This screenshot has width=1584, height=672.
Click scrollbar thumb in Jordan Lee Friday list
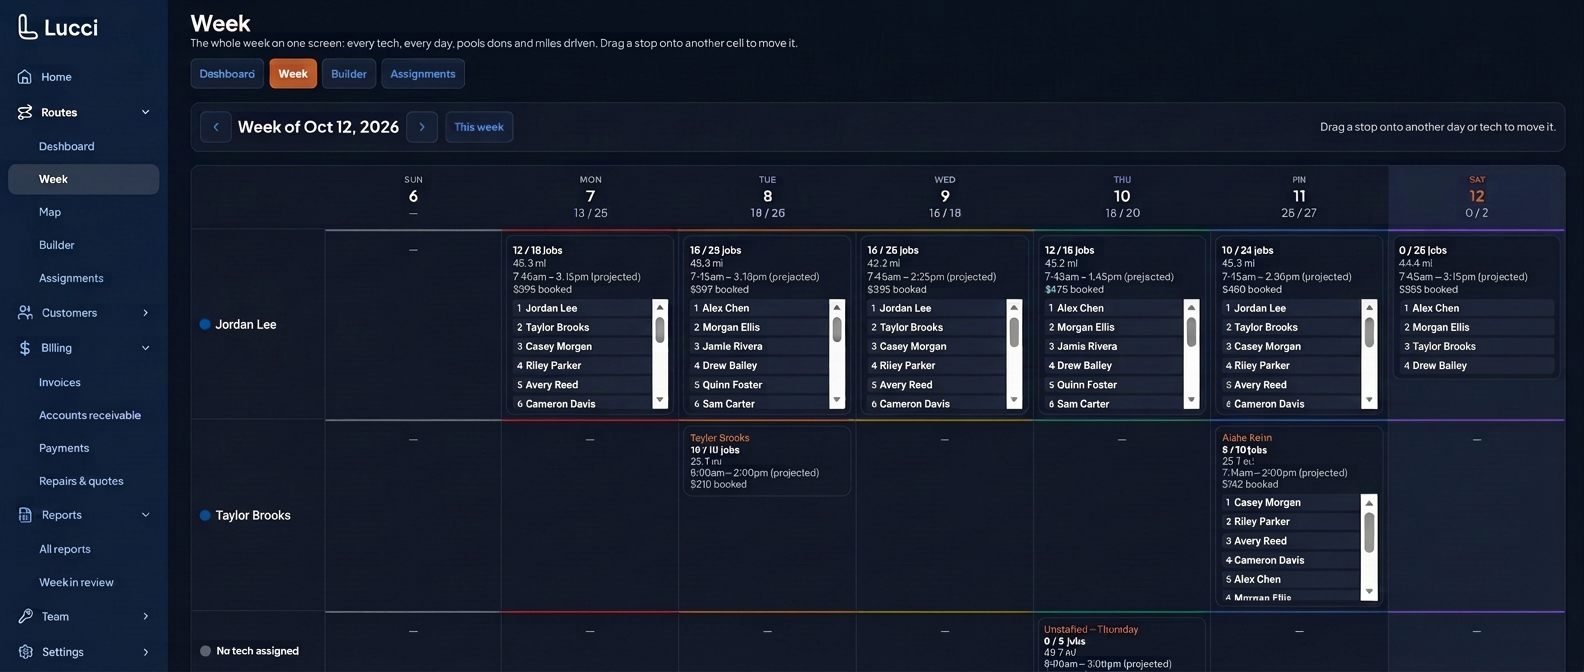click(x=1369, y=335)
